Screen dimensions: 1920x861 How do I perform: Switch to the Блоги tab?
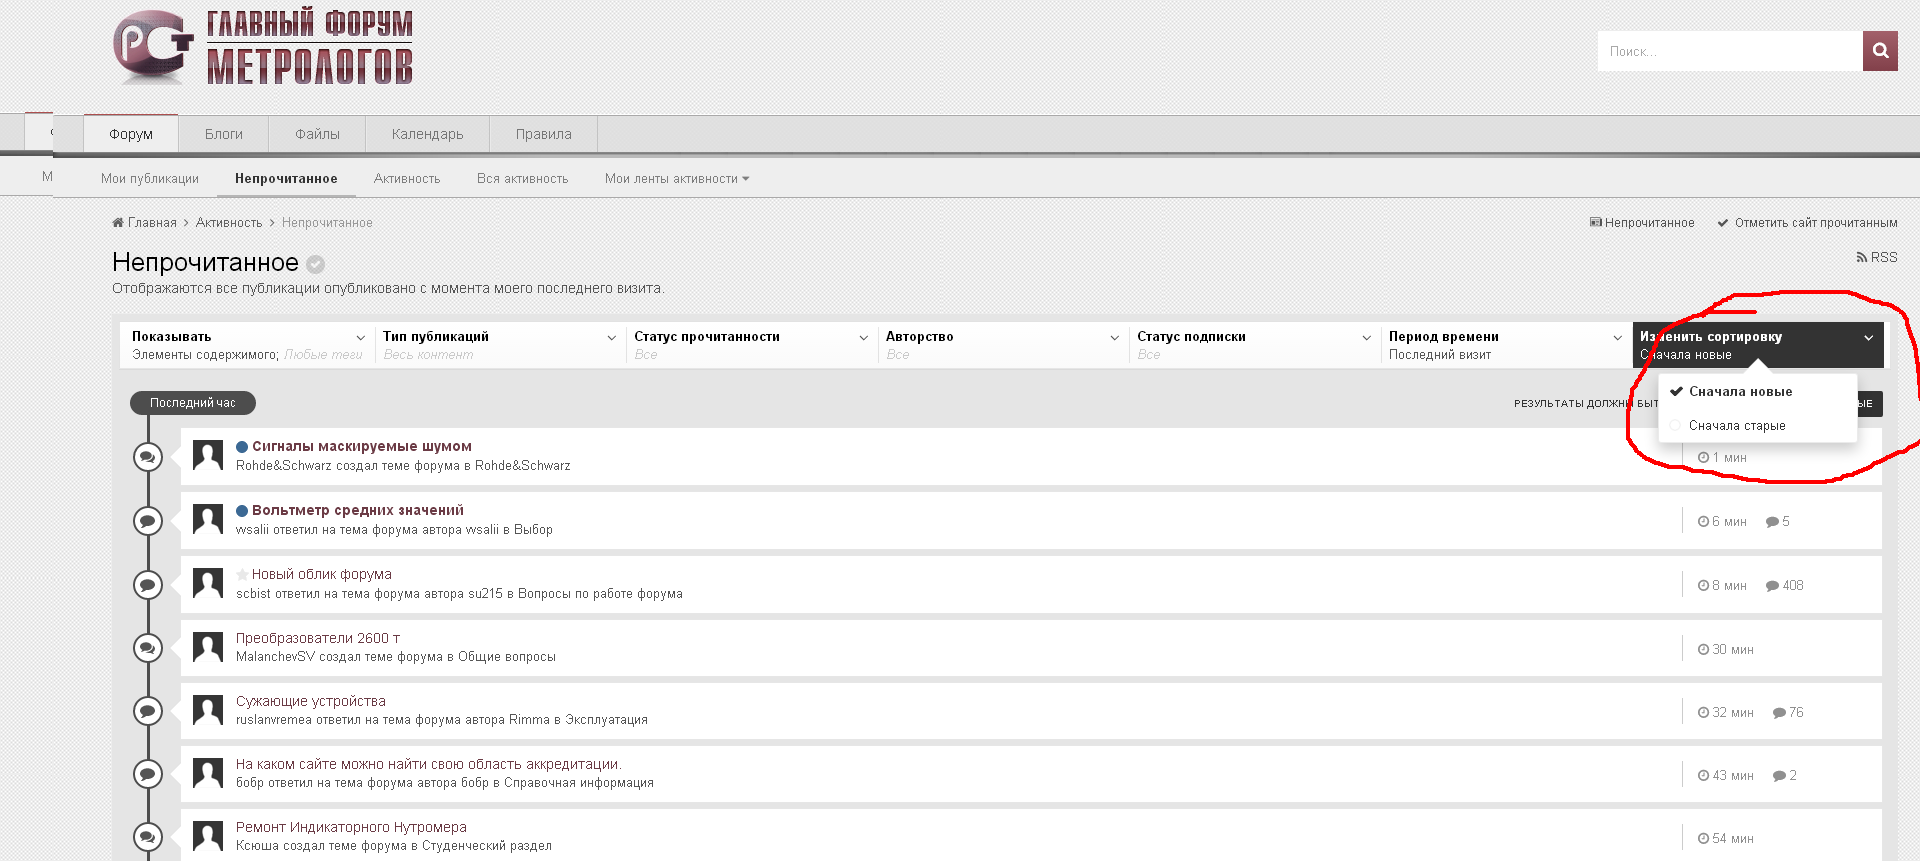tap(224, 134)
